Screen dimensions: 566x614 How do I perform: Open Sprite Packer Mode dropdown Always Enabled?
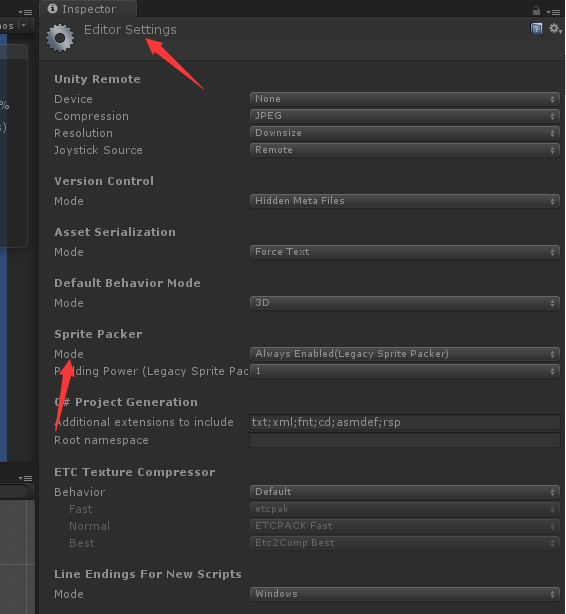coord(404,354)
